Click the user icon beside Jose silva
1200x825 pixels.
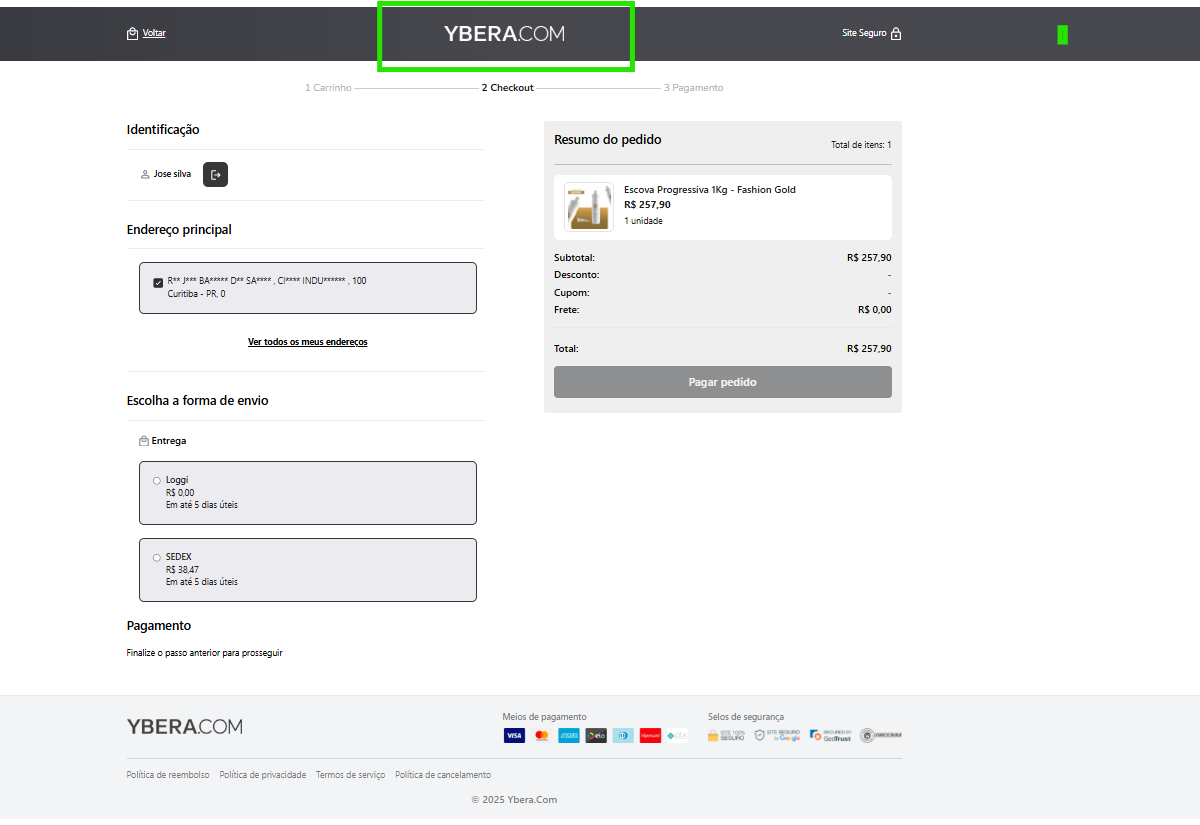click(145, 174)
